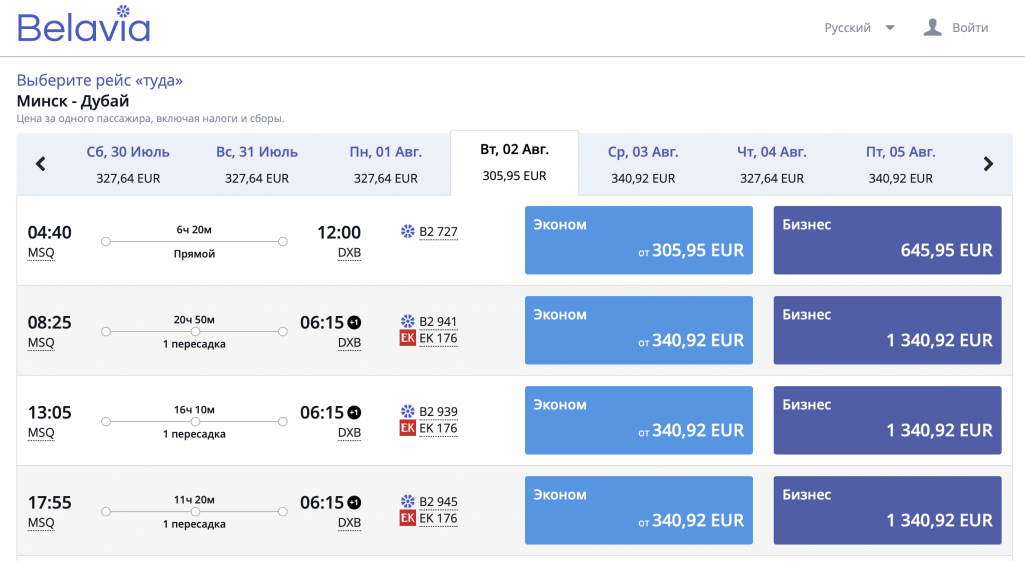Open EK 176 details in 08:25 row

[x=438, y=338]
